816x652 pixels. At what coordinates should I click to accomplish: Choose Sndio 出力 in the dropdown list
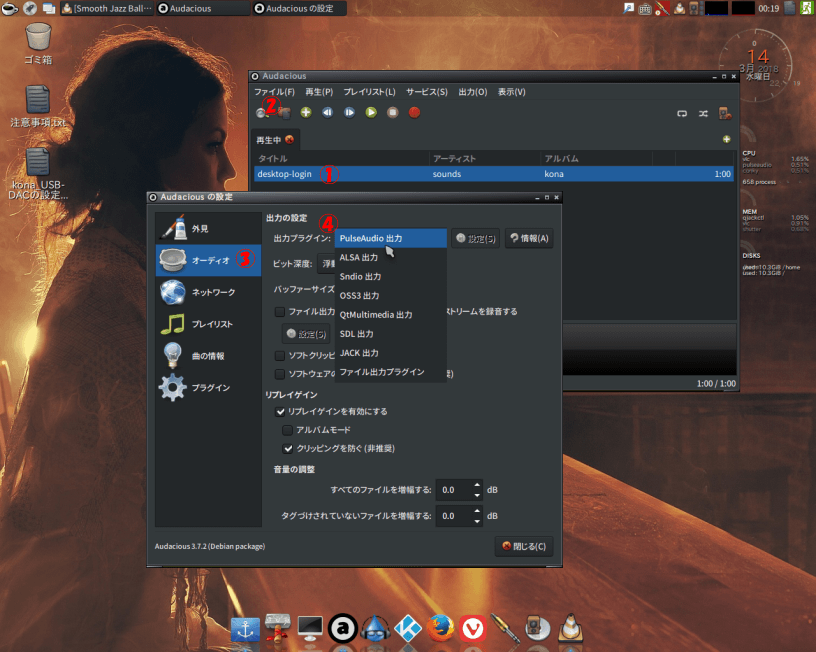click(x=391, y=276)
